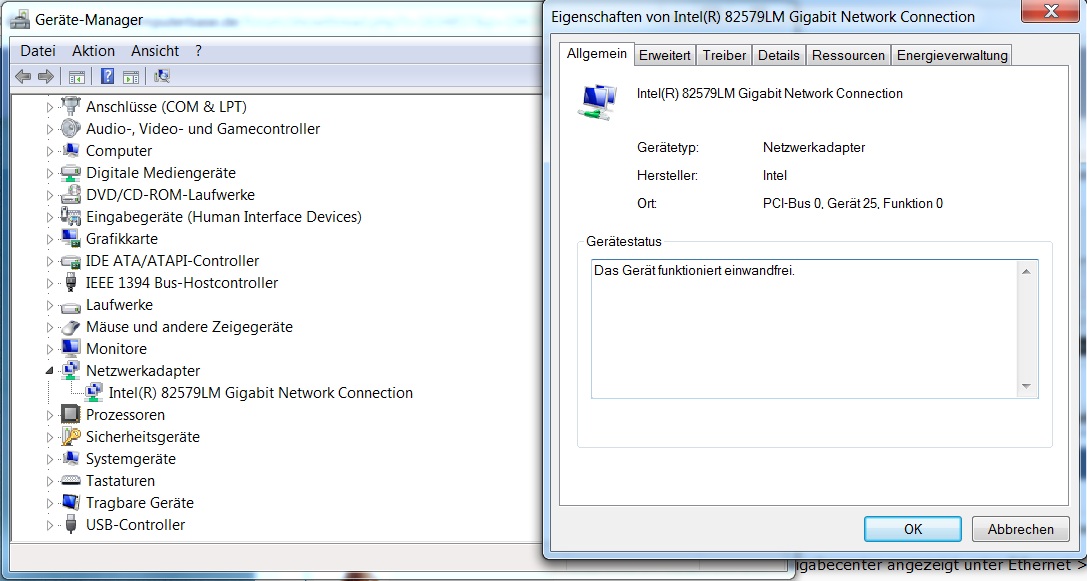1087x581 pixels.
Task: Click the DVD/CD-ROM-Laufwerke icon
Action: tap(70, 195)
